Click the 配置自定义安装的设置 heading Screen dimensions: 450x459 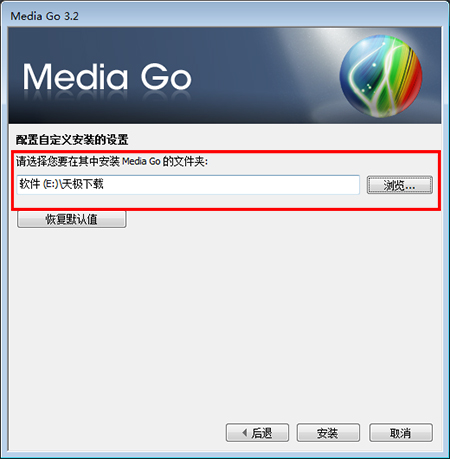(72, 140)
